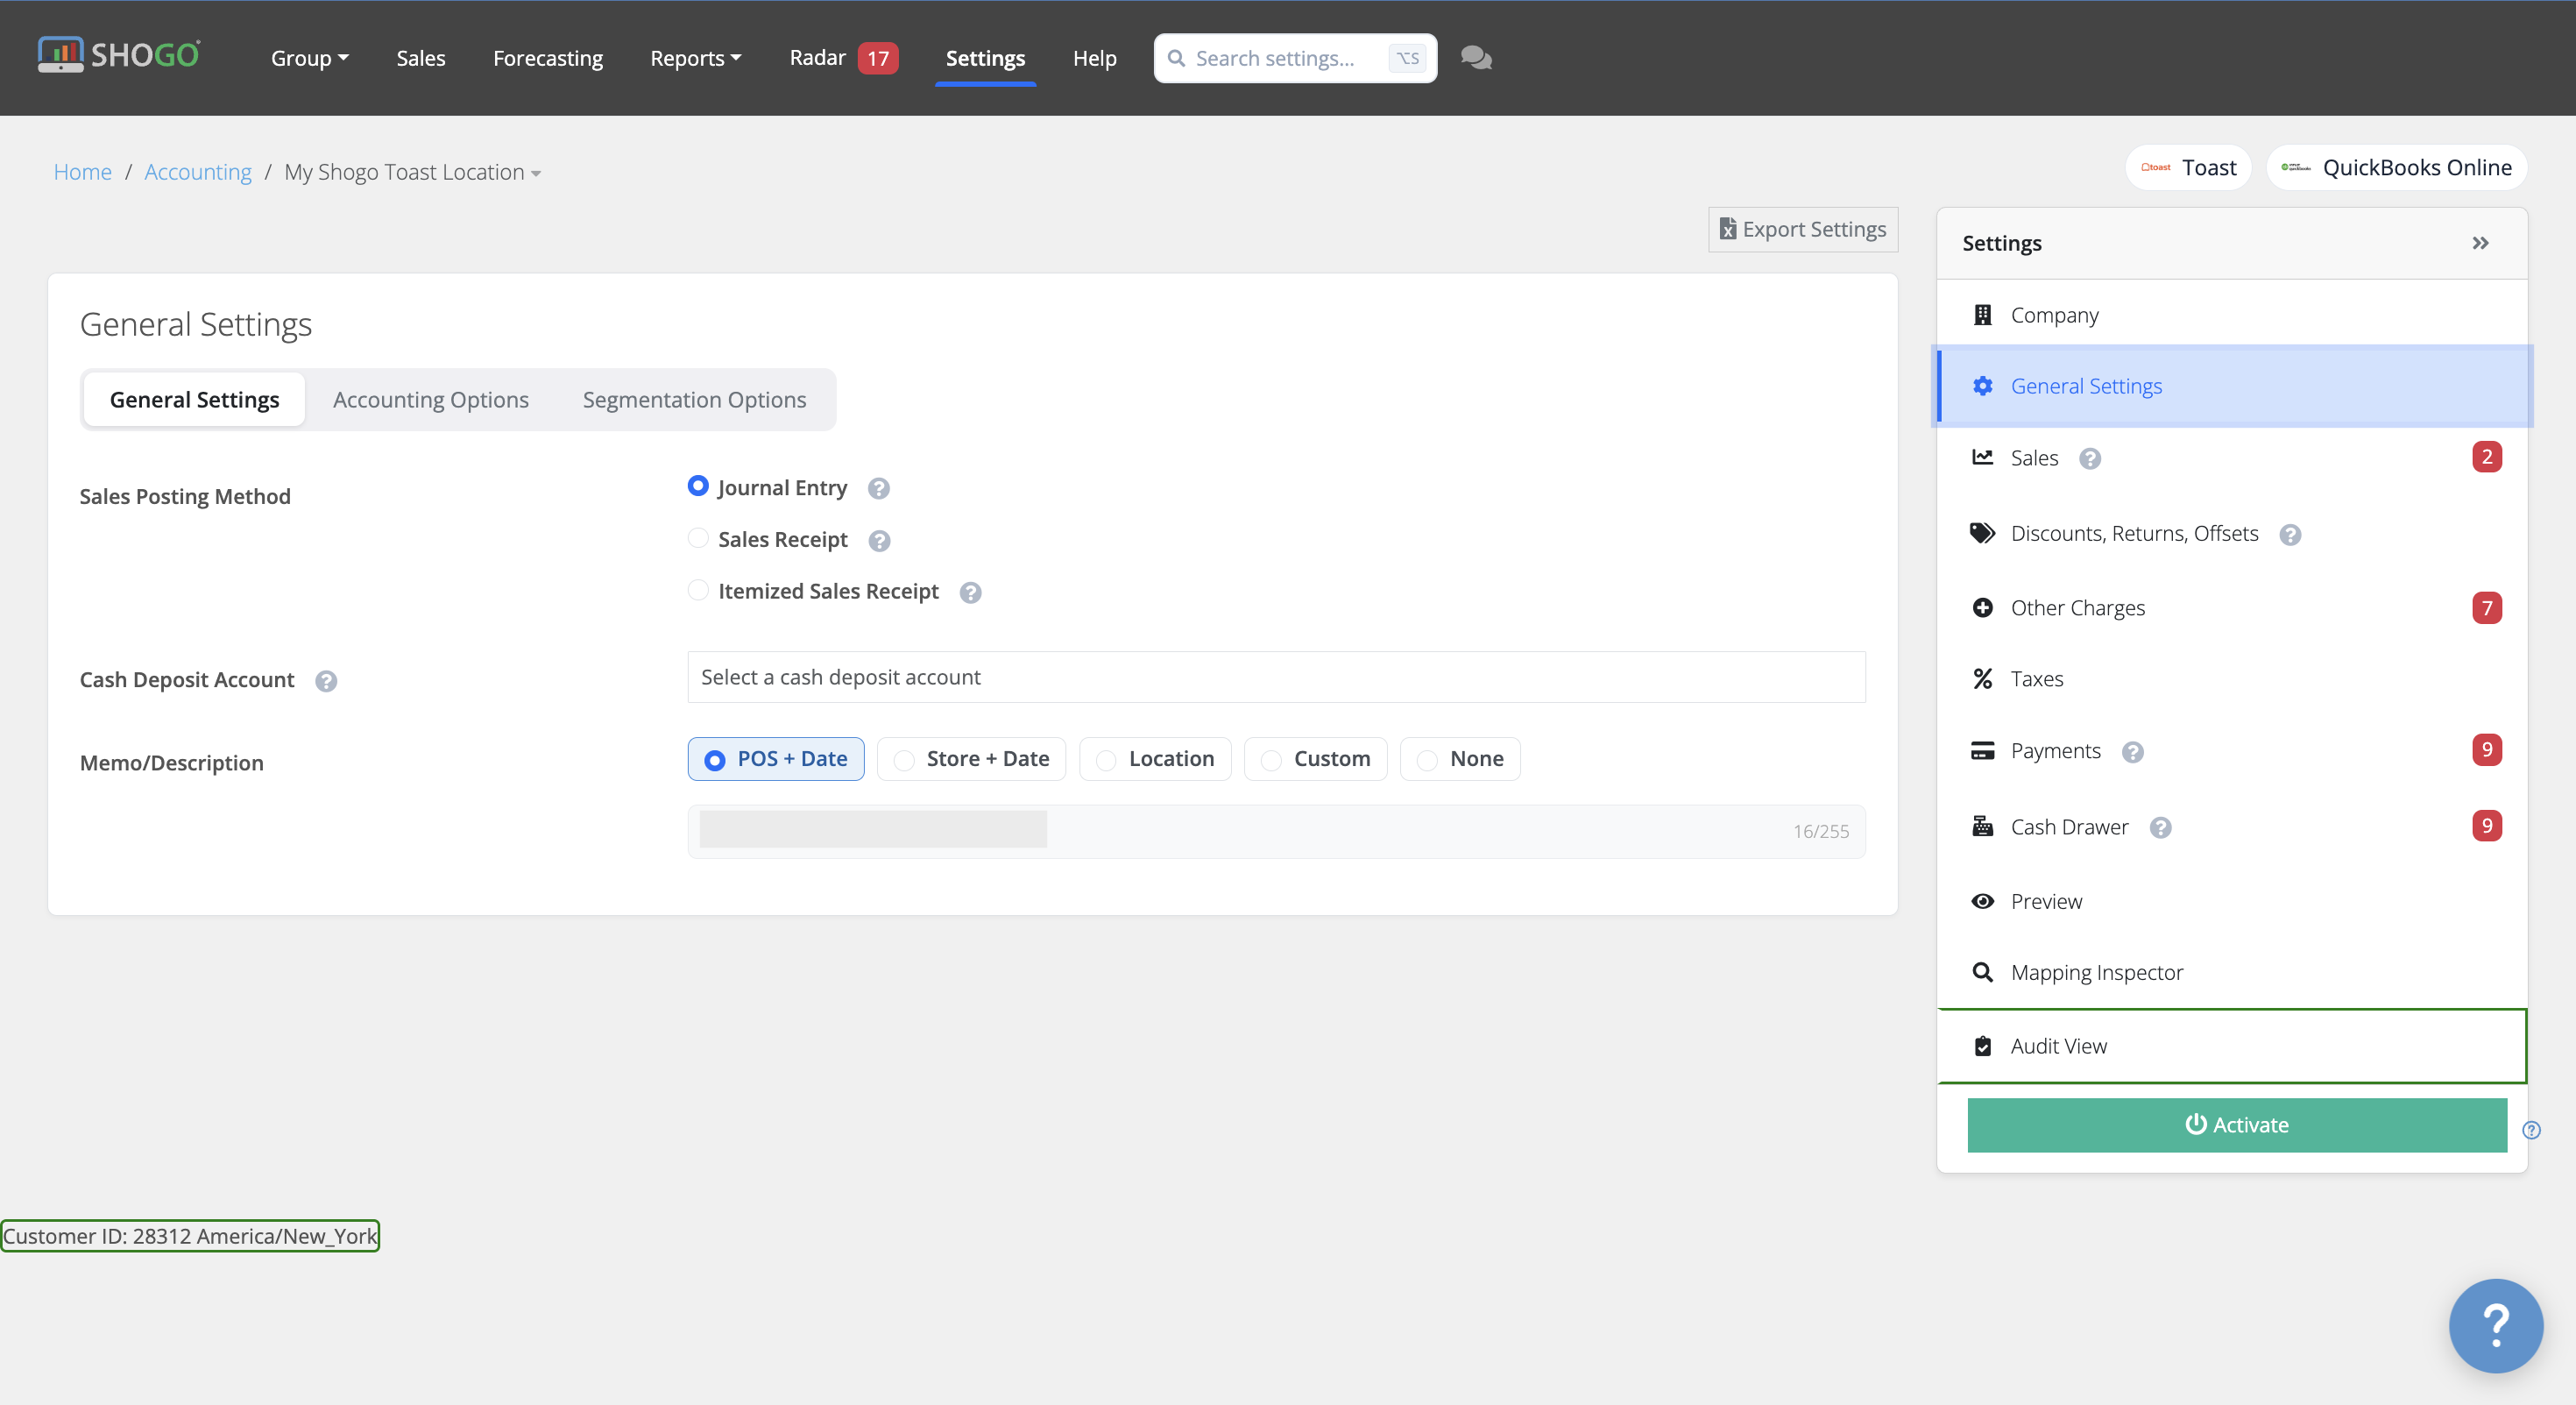Open the Reports dropdown menu
The width and height of the screenshot is (2576, 1405).
(x=695, y=58)
